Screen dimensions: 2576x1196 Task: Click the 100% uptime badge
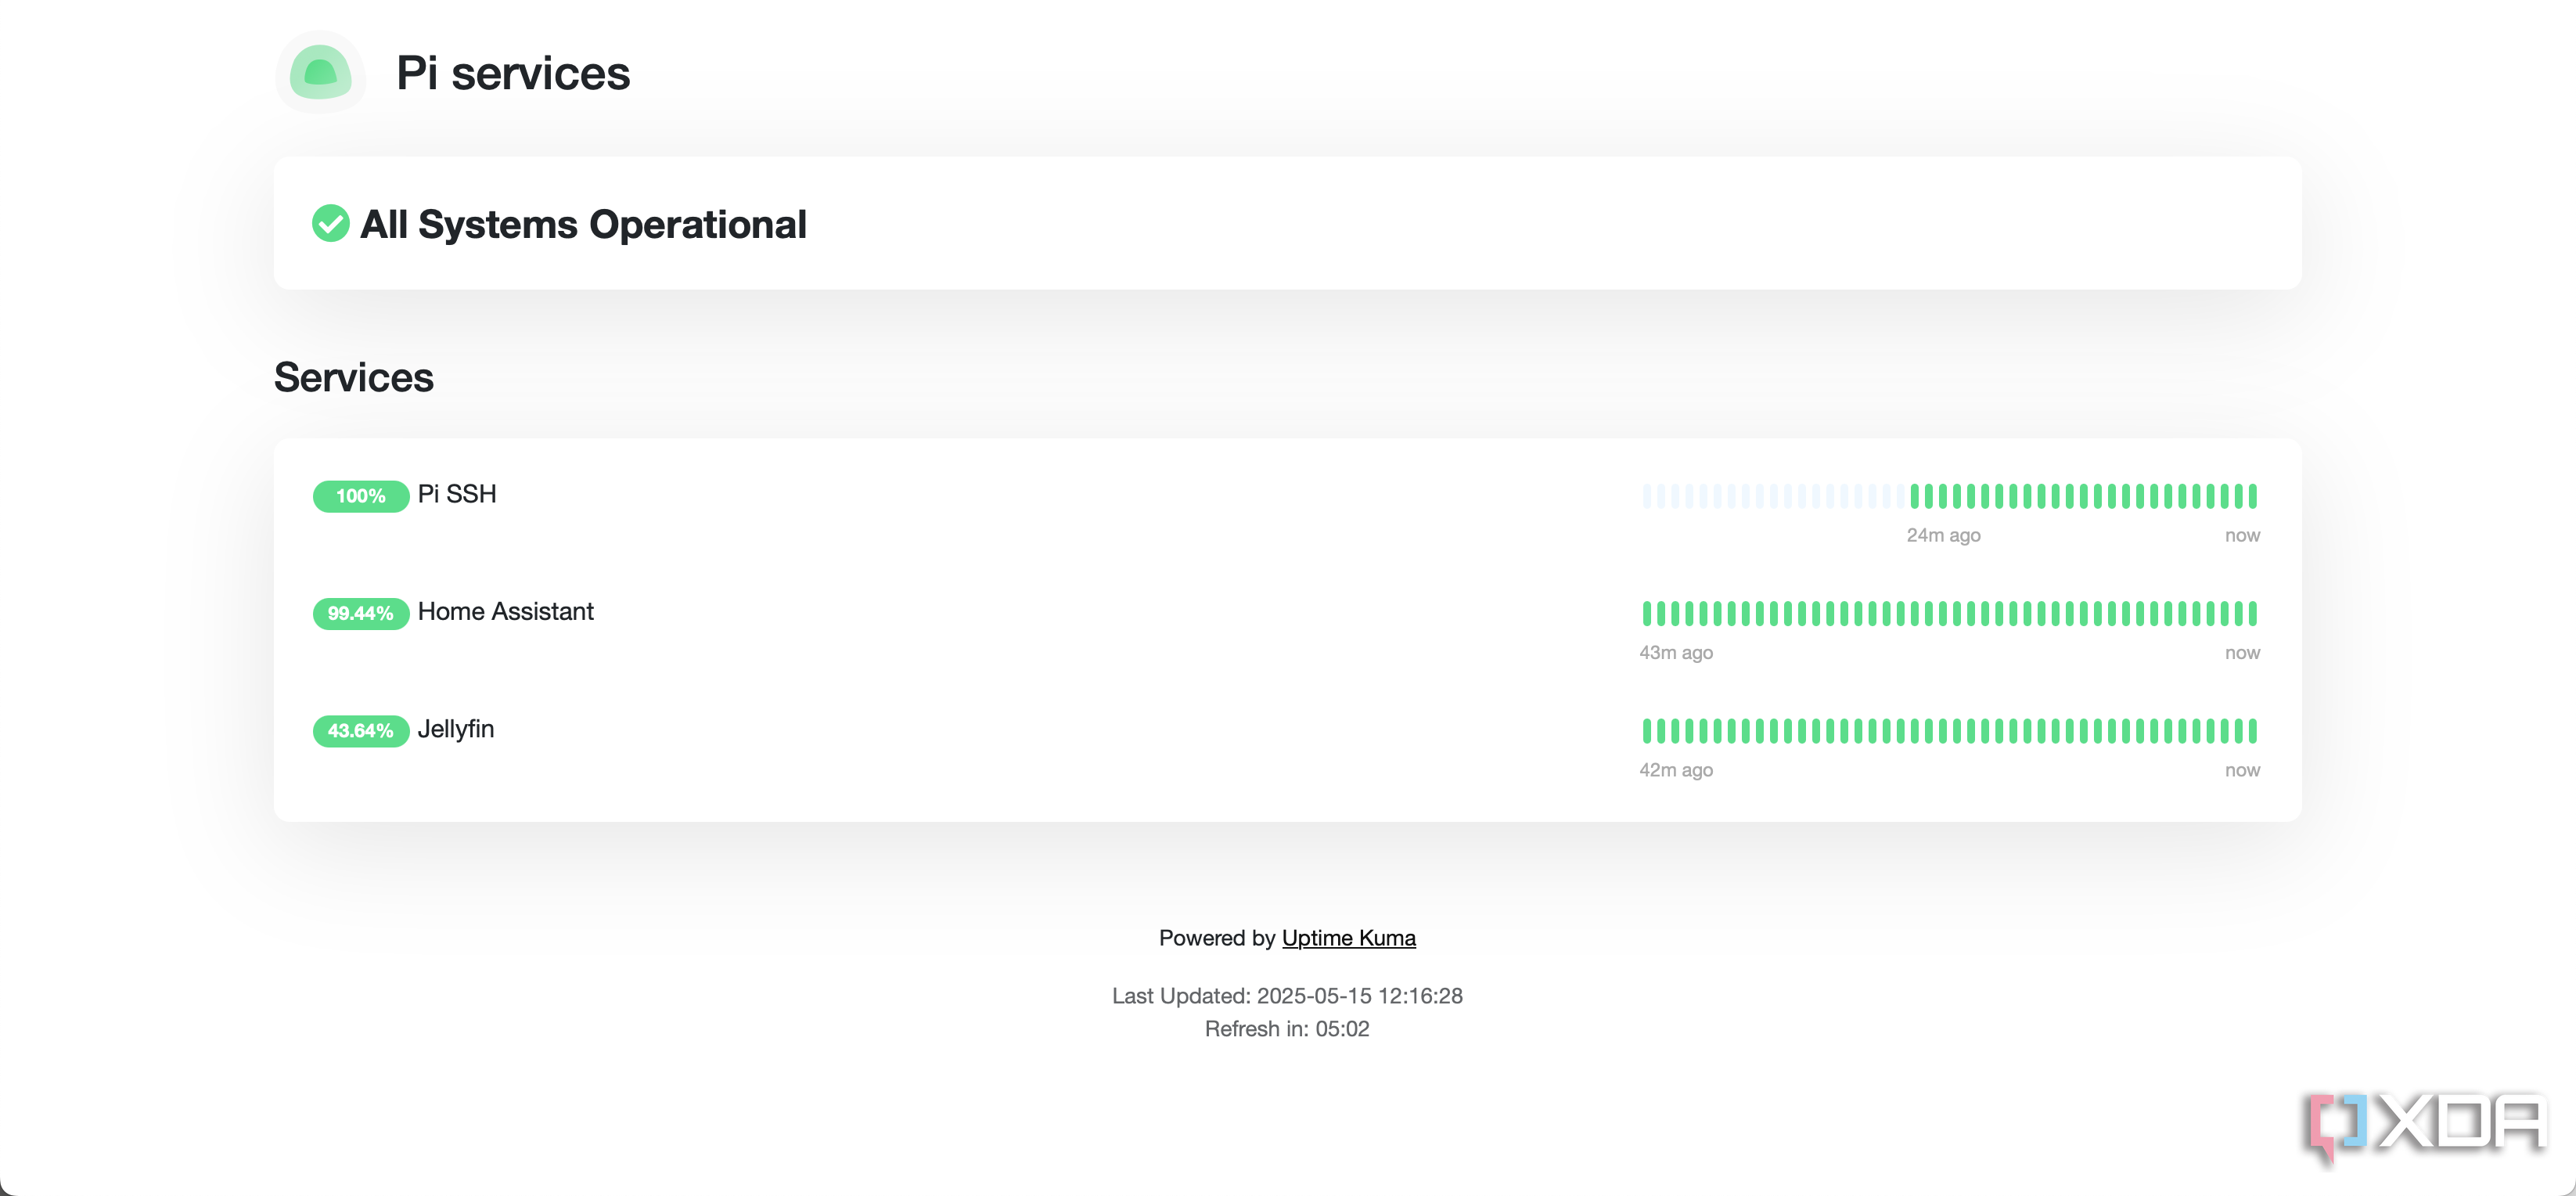click(360, 496)
